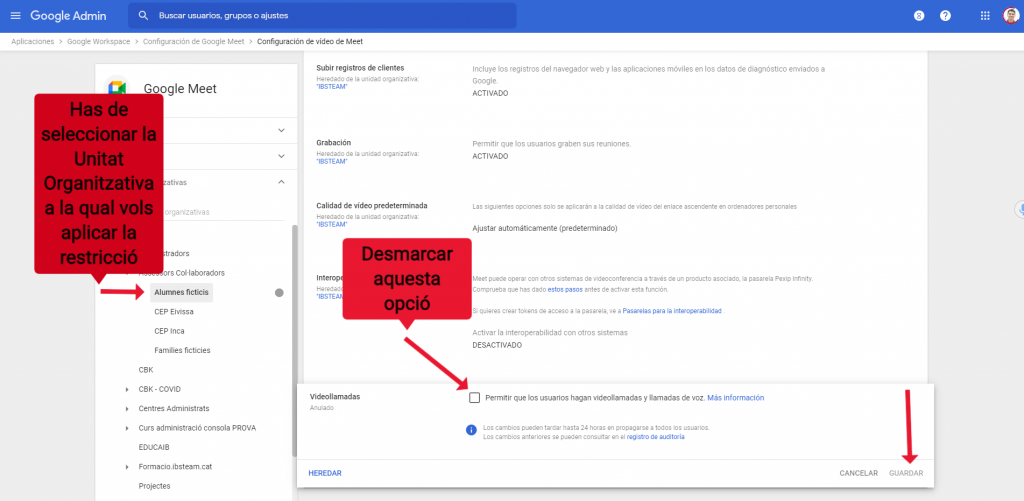Click the gray dot beside Alumnes ficticis
This screenshot has width=1024, height=501.
pos(280,293)
